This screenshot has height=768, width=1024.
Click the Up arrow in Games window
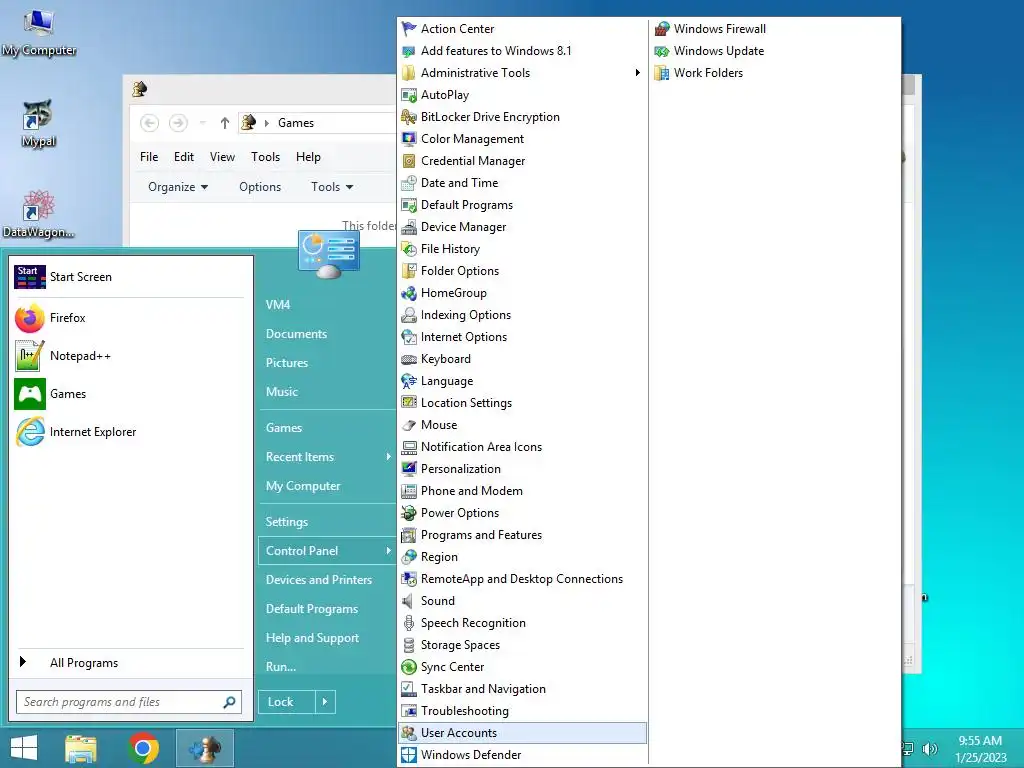(225, 123)
